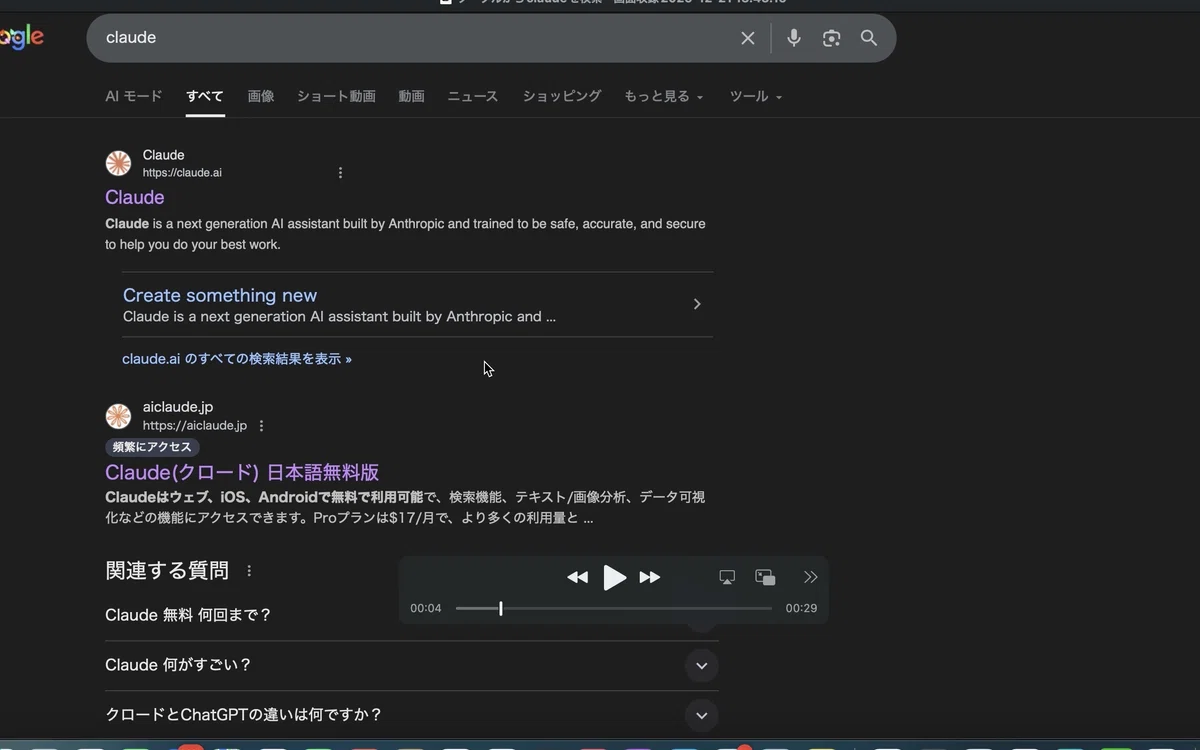This screenshot has width=1200, height=750.
Task: Switch to ニュース tab
Action: pos(473,97)
